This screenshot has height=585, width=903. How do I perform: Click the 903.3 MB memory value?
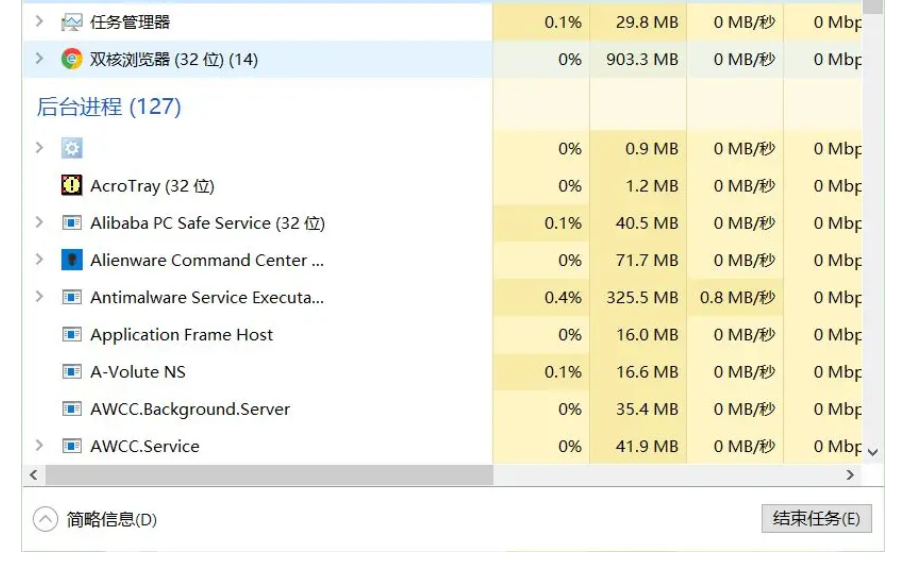point(642,59)
